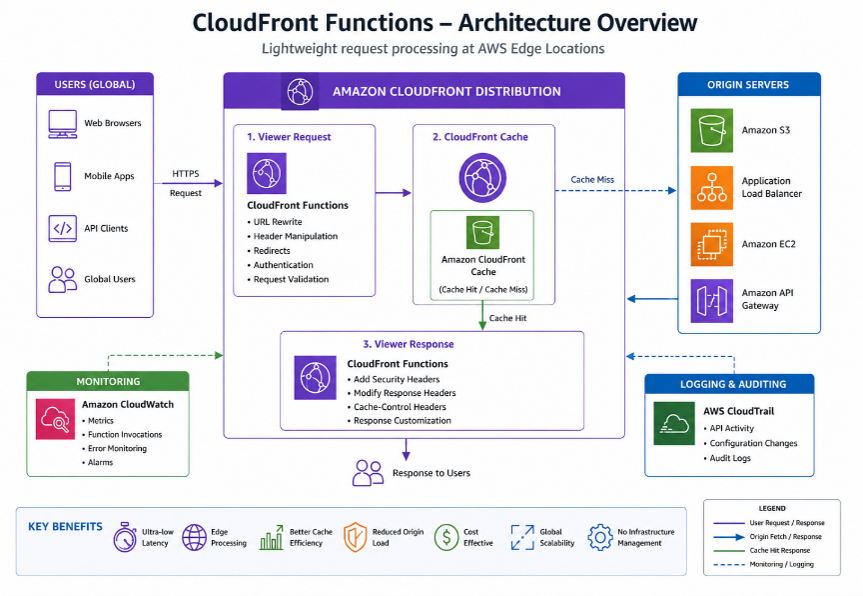Screen dimensions: 863x596
Task: Click the Amazon S3 bucket icon
Action: (x=712, y=130)
